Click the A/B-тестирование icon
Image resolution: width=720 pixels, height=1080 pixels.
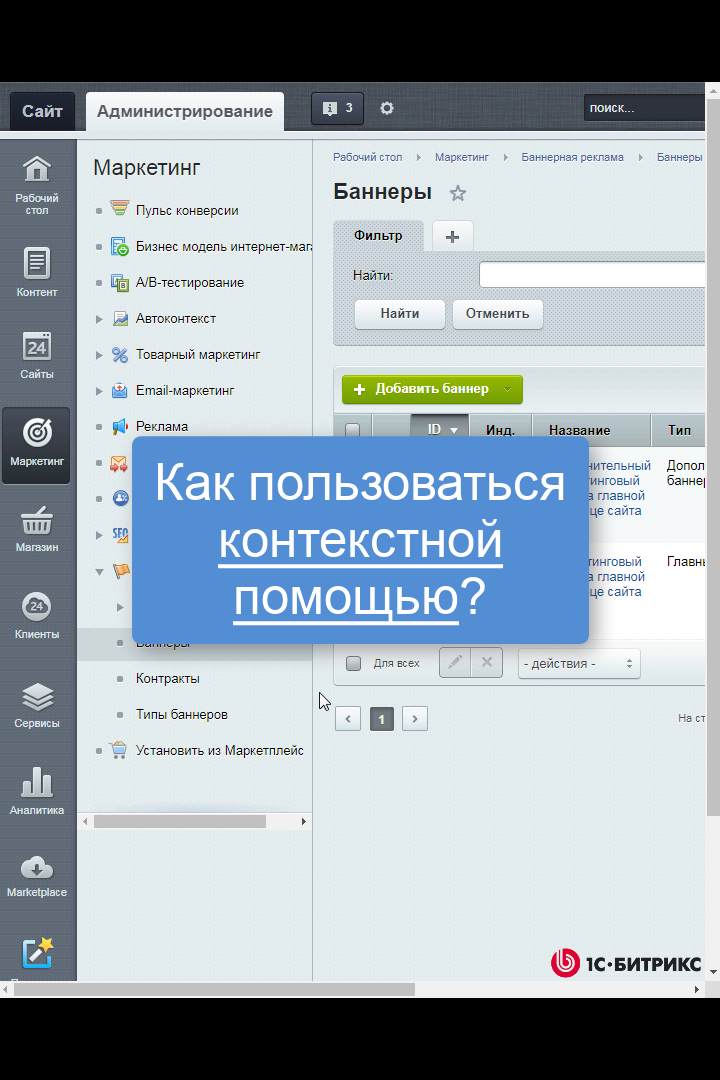click(120, 282)
